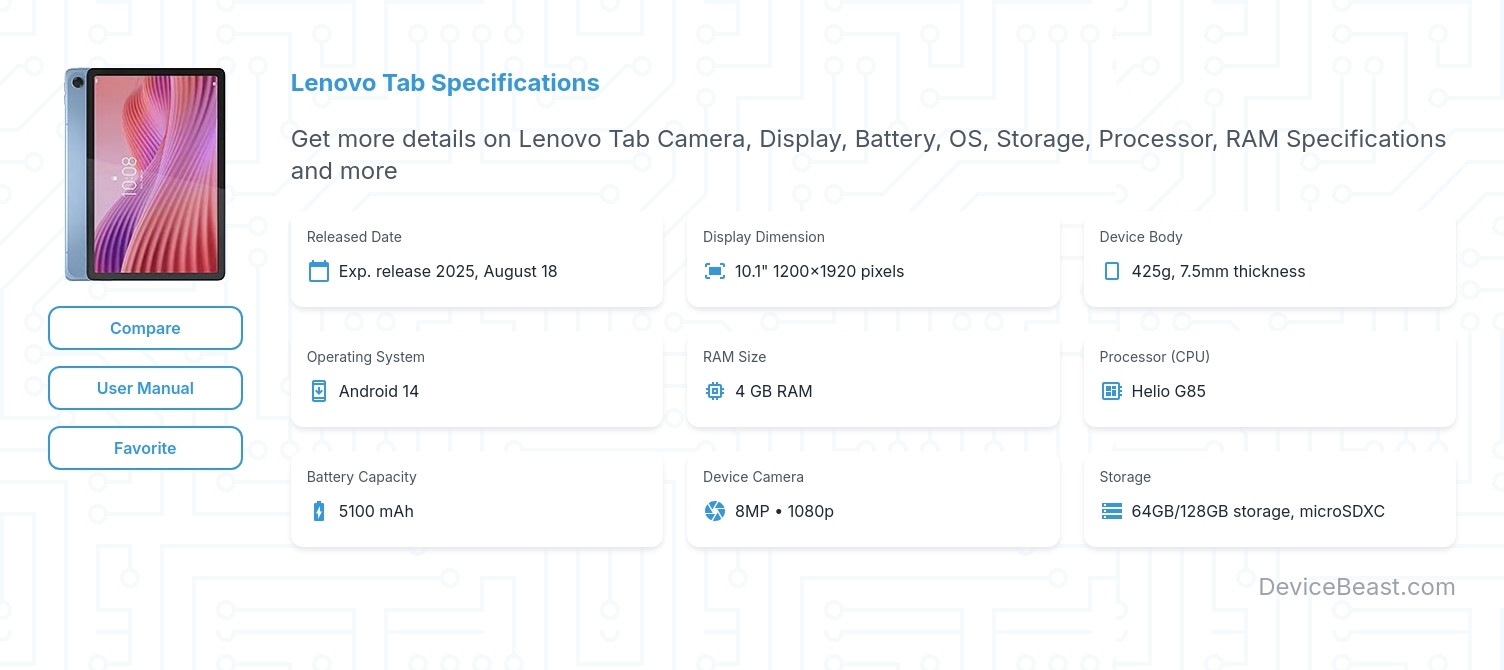Viewport: 1504px width, 670px height.
Task: Select the Released Date specification card
Action: pyautogui.click(x=476, y=256)
